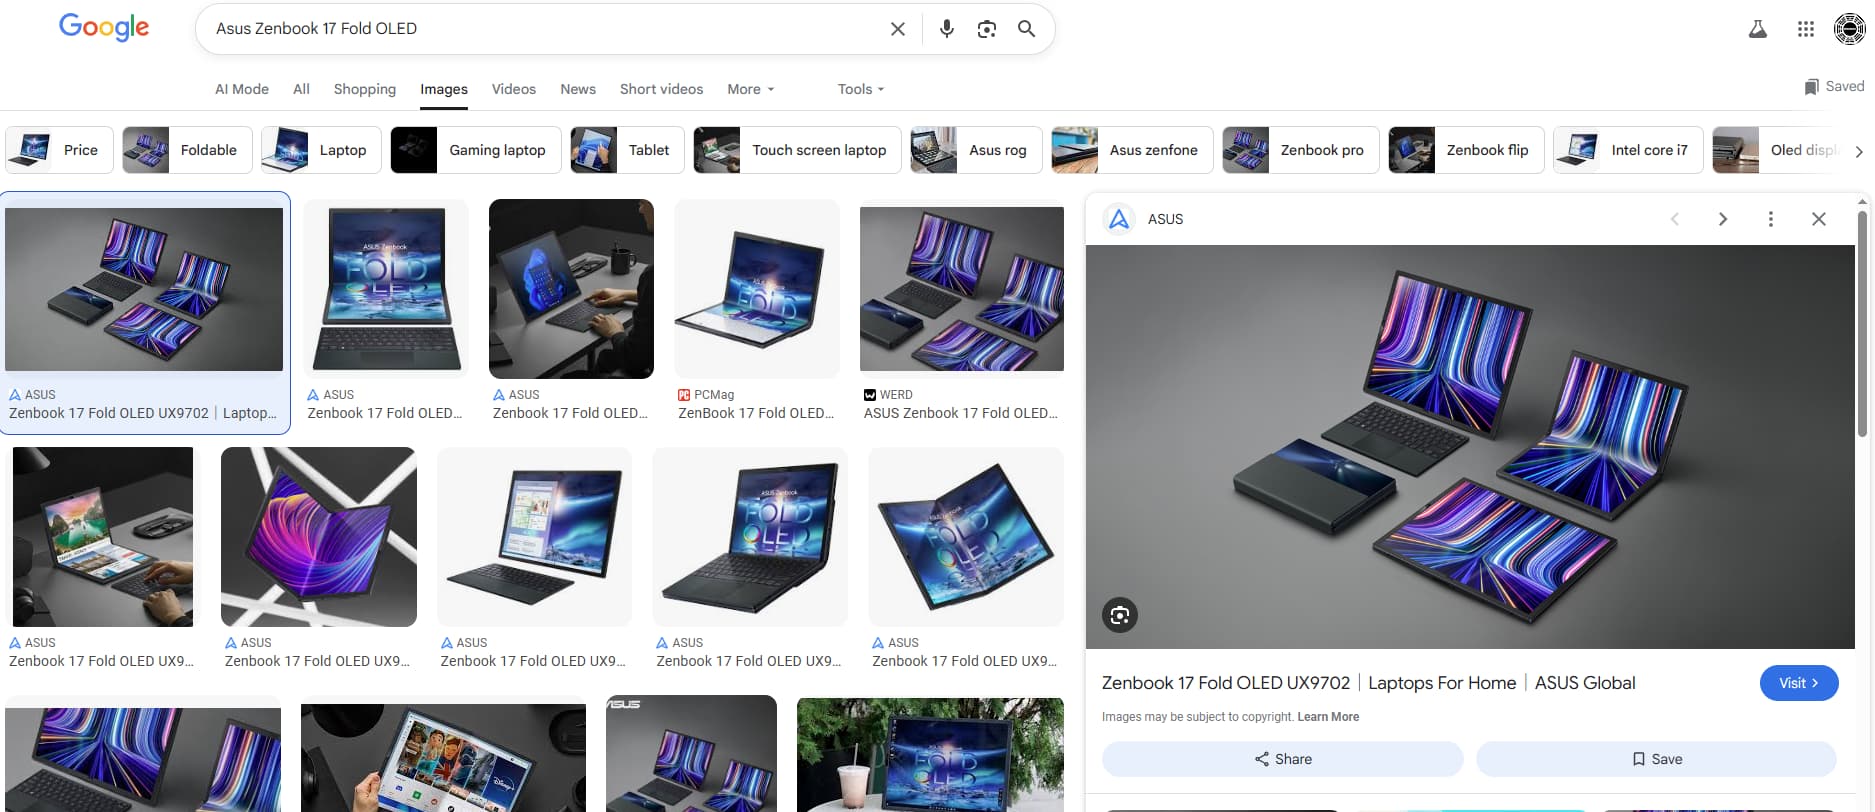The image size is (1875, 812).
Task: Search inside image with lens overlay button
Action: [x=1120, y=615]
